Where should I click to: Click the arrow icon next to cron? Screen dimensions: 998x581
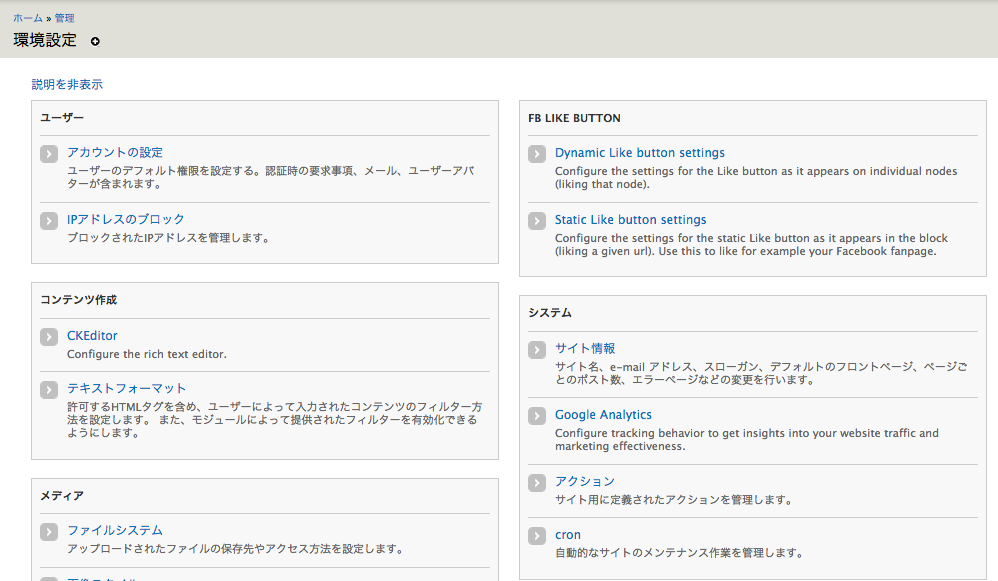537,536
